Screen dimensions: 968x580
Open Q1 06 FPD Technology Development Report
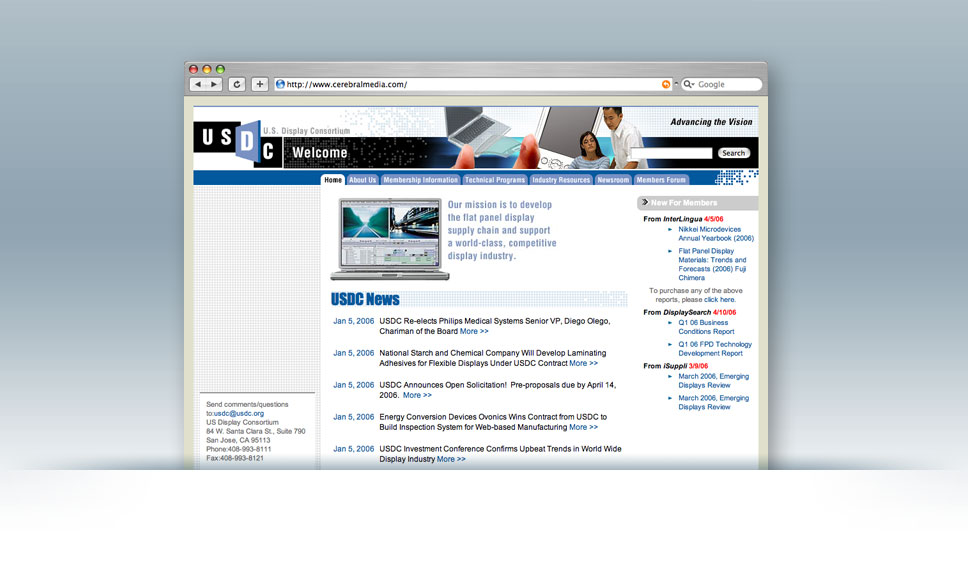715,349
